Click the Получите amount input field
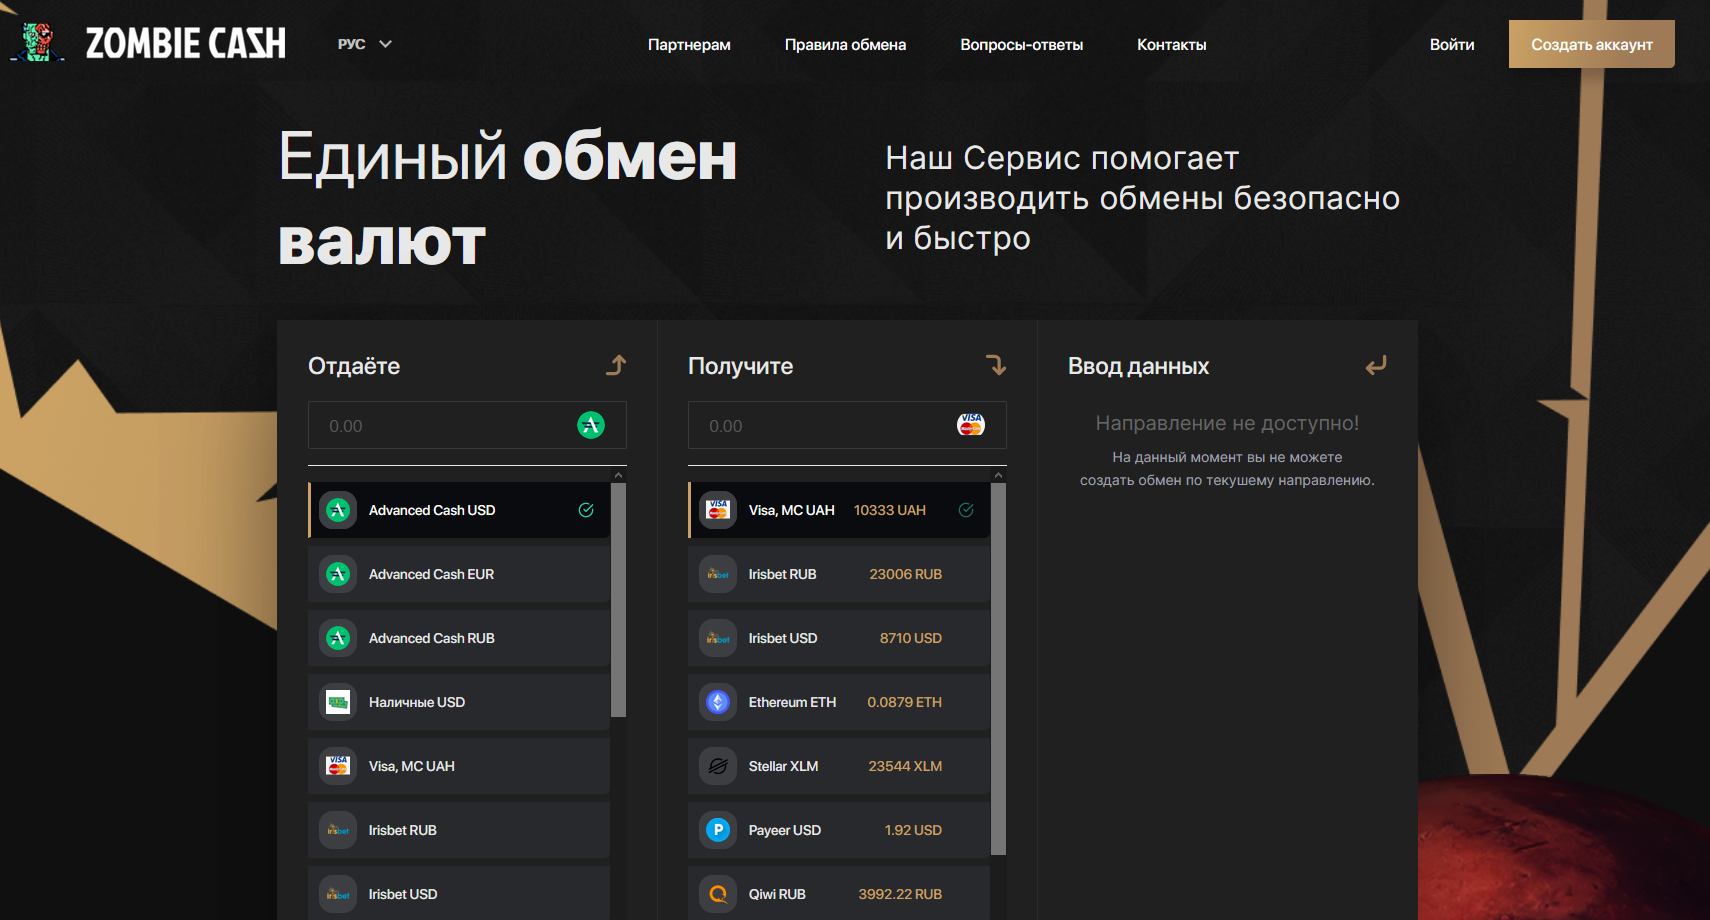Image resolution: width=1710 pixels, height=920 pixels. click(847, 425)
